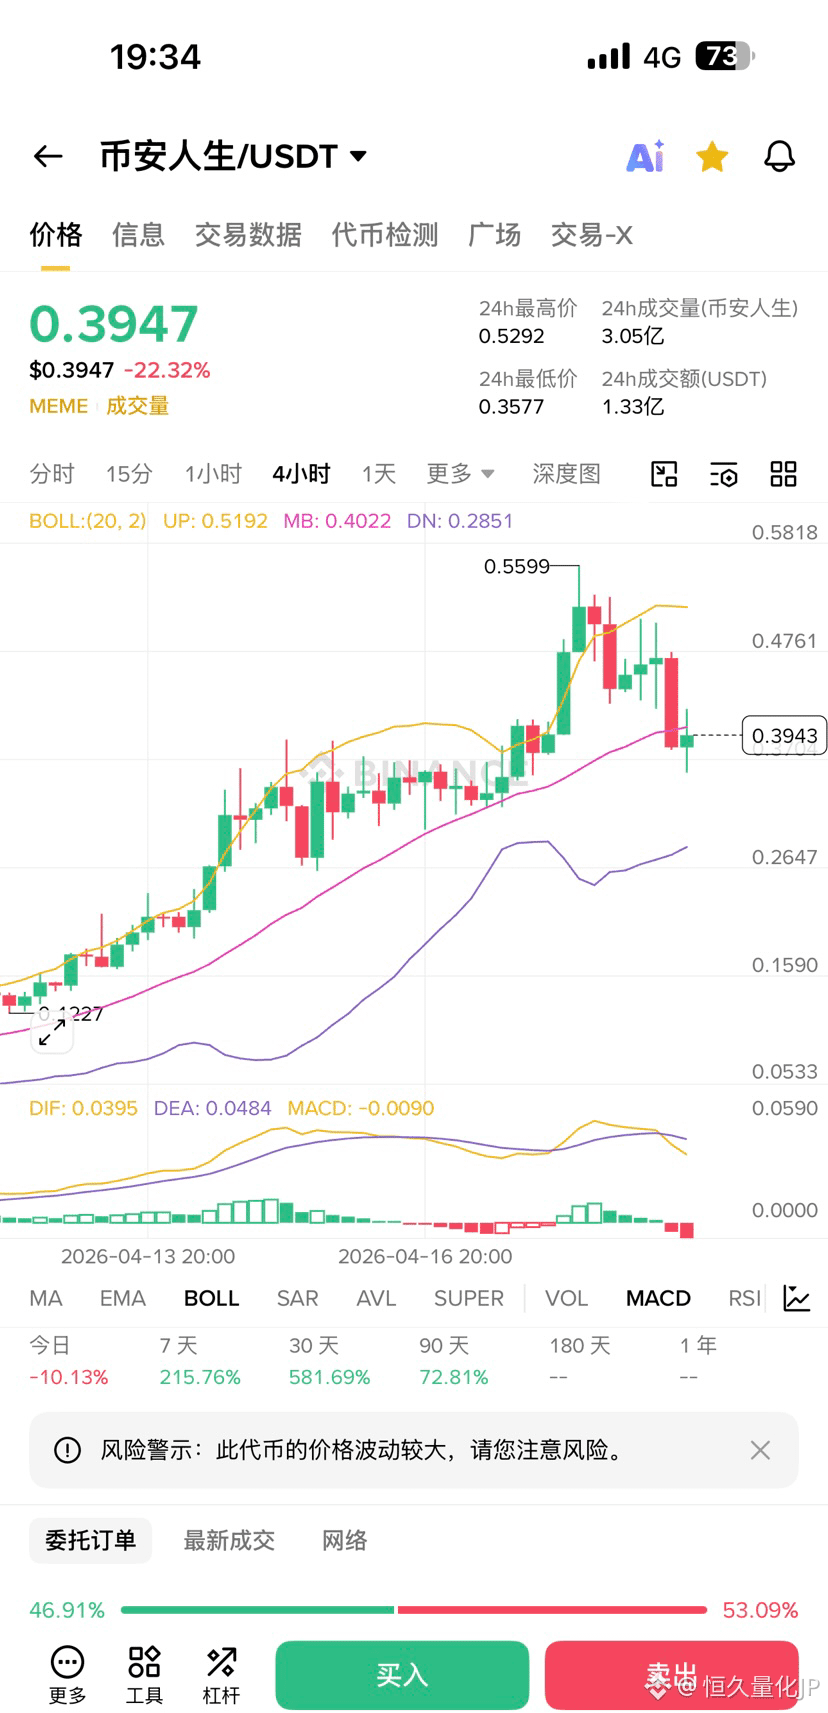Expand the 币安人生/USDT pair dropdown
Screen dimensions: 828x1713
358,156
